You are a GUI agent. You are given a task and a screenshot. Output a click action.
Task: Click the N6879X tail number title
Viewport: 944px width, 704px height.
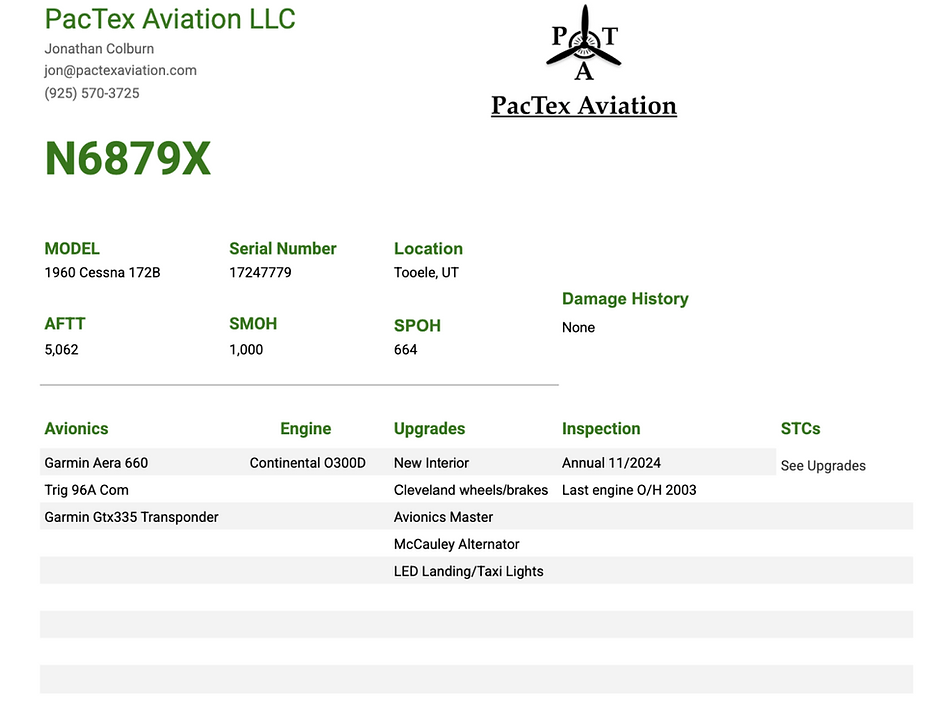pyautogui.click(x=128, y=159)
